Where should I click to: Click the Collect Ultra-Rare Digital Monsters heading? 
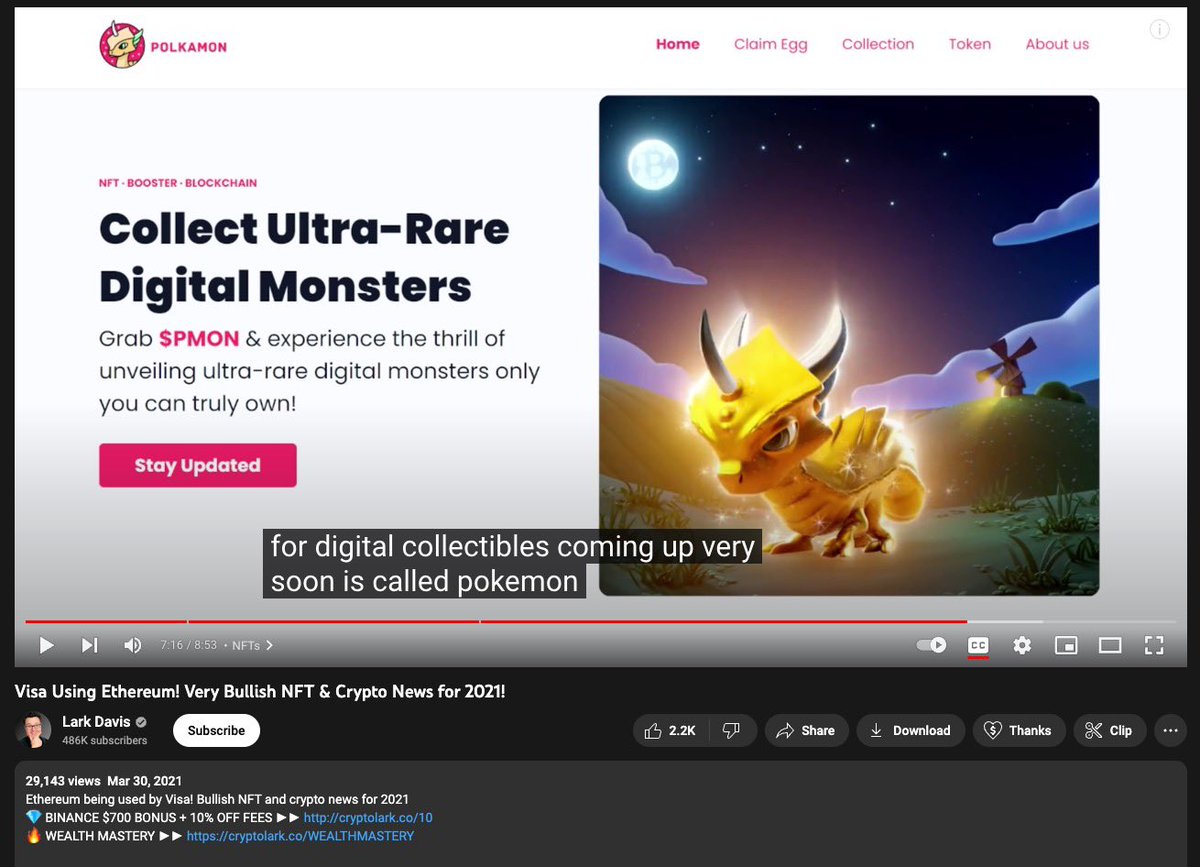coord(304,258)
